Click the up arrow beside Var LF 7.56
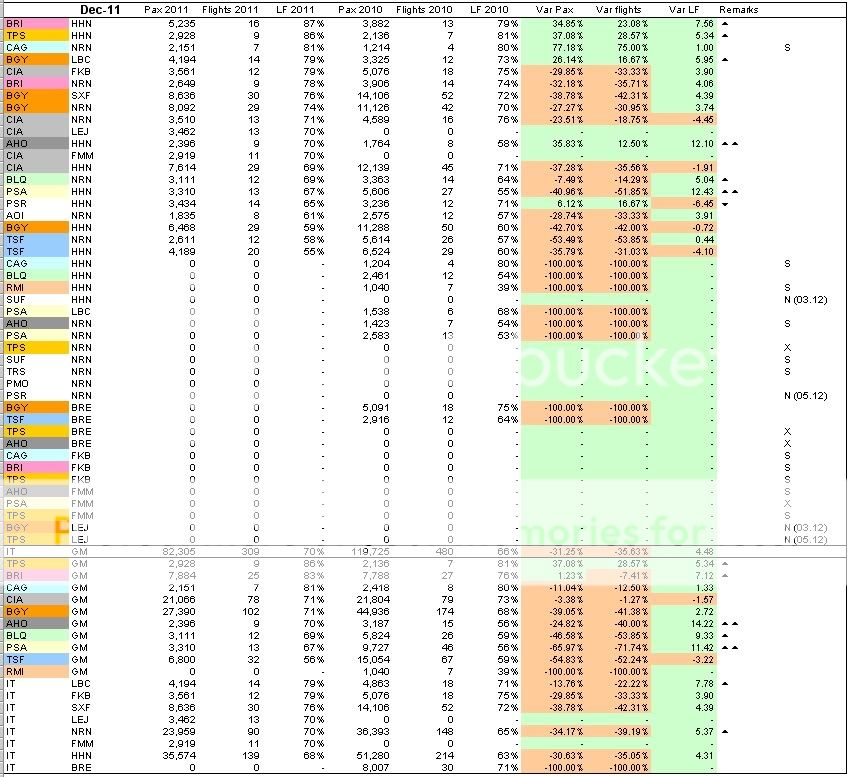Viewport: 851px width, 777px height. pyautogui.click(x=725, y=22)
